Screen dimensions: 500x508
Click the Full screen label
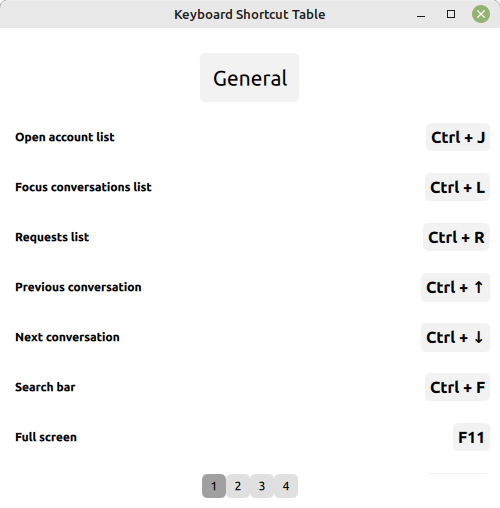pos(46,437)
